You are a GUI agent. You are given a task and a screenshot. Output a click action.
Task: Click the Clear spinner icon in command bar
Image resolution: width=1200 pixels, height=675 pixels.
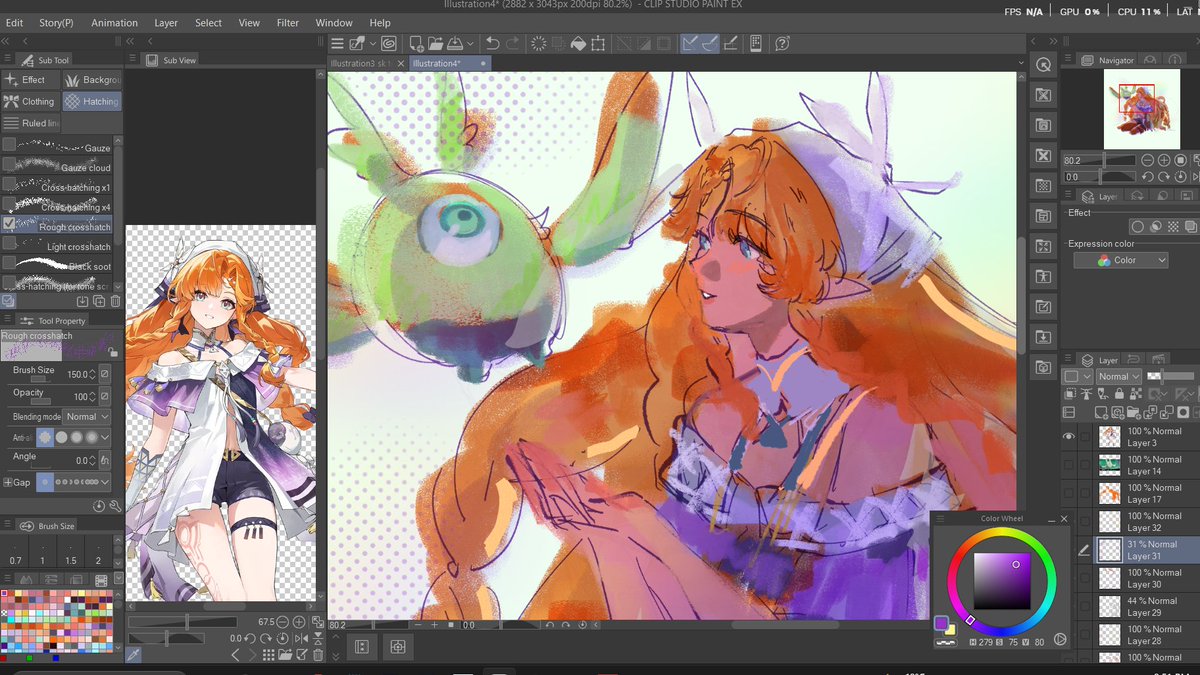(538, 43)
